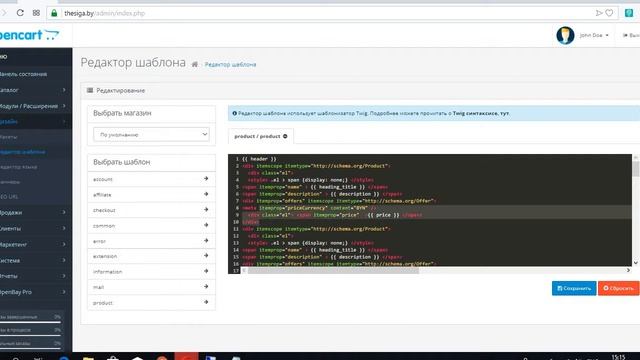The image size is (640, 360).
Task: Expand the Маркетинг sidebar menu
Action: coord(36,244)
